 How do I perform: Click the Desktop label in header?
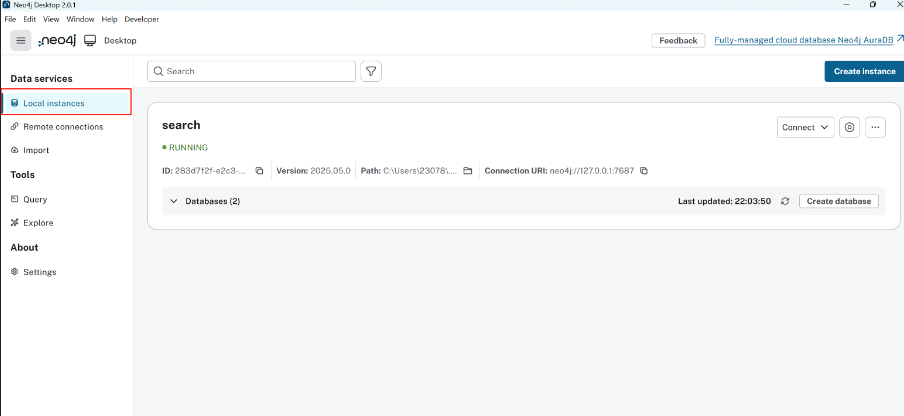(x=120, y=40)
